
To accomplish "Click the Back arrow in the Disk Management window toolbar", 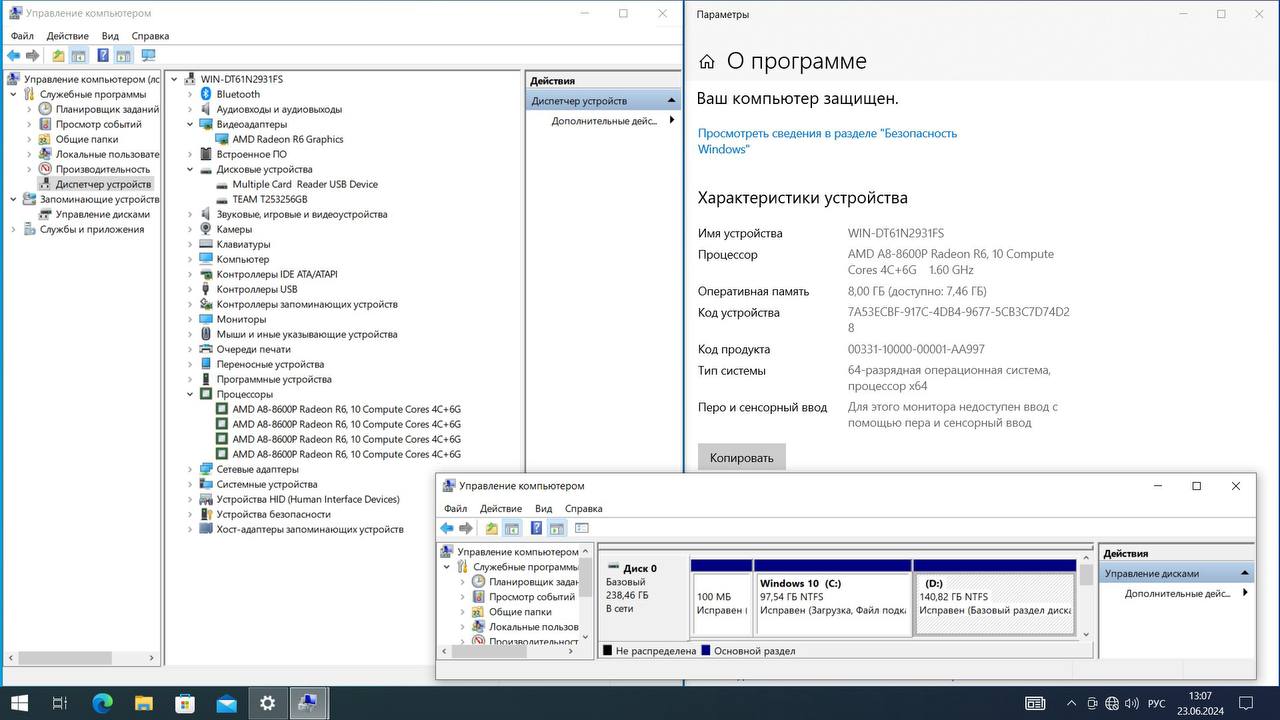I will click(447, 528).
